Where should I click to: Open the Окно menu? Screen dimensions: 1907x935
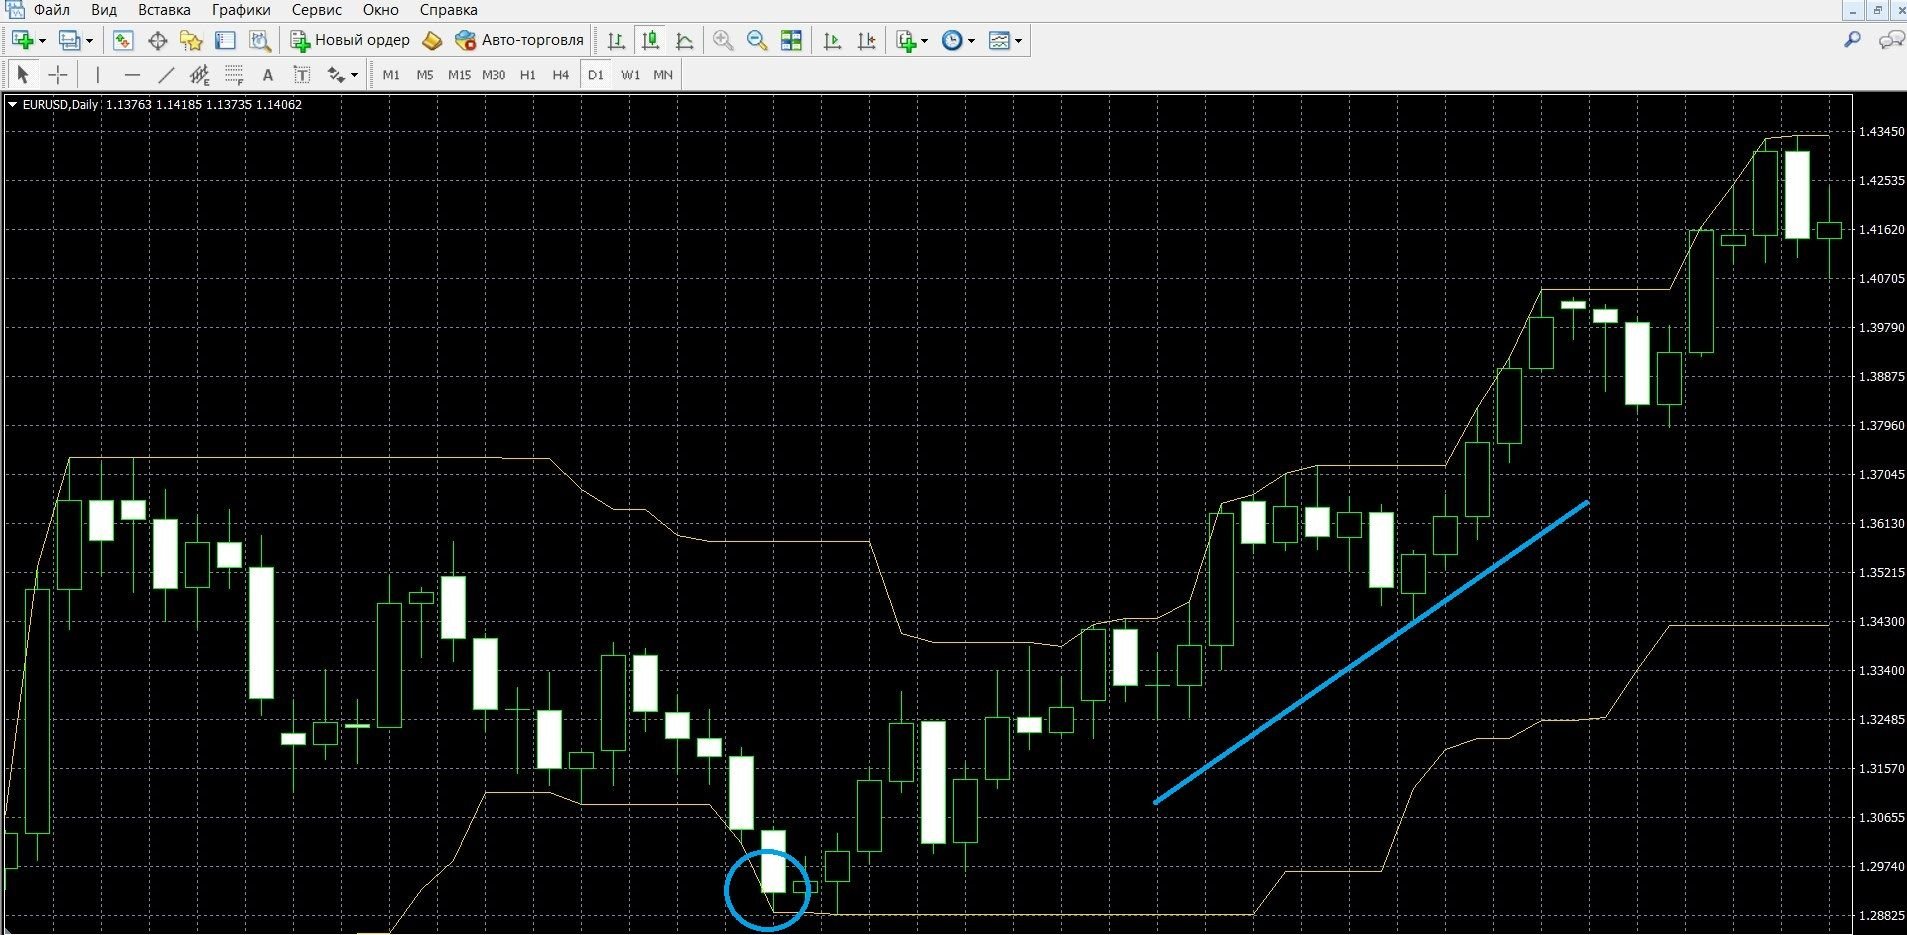(381, 10)
